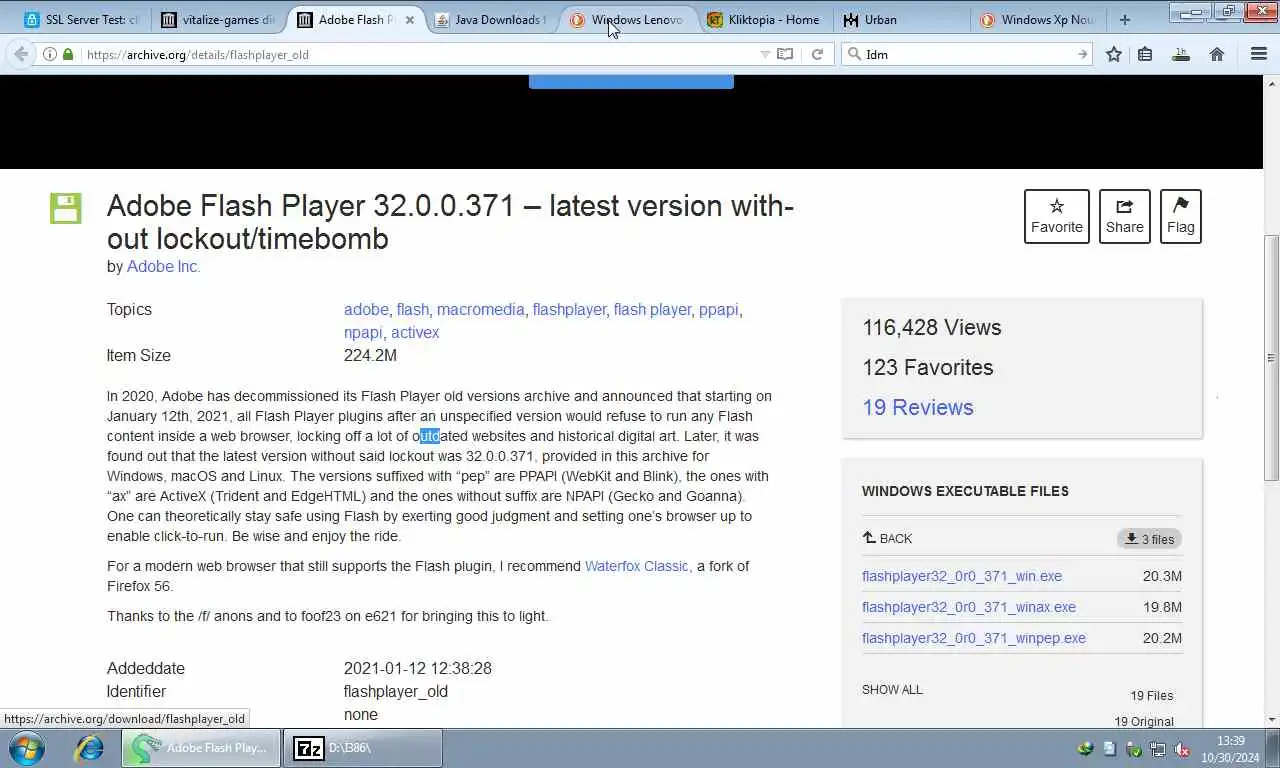
Task: Open the Windows Start menu
Action: click(x=27, y=748)
